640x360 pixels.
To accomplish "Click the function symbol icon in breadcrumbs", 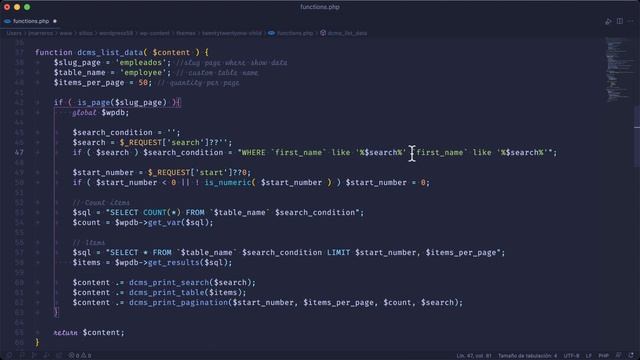I will pos(323,33).
